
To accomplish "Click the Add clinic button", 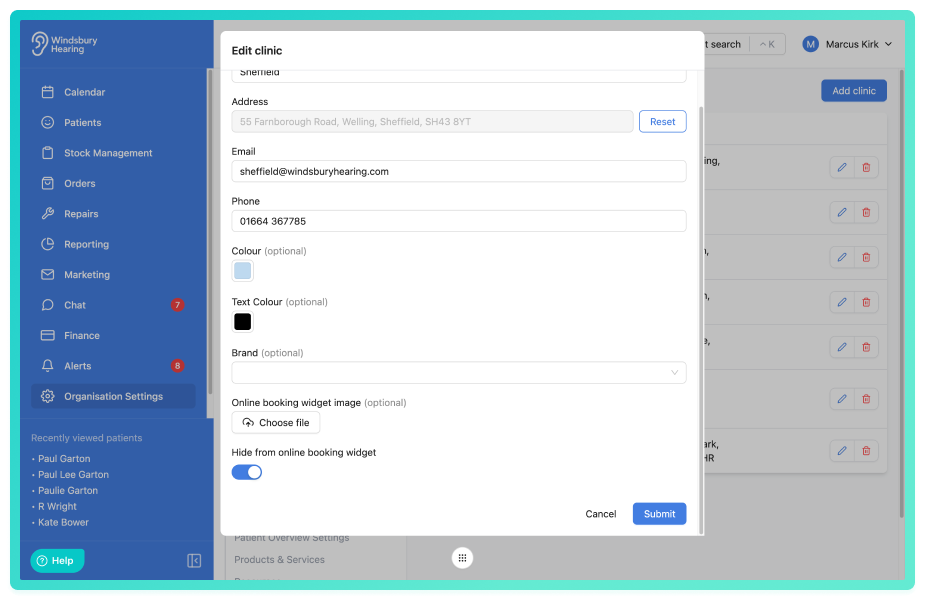I will [854, 91].
